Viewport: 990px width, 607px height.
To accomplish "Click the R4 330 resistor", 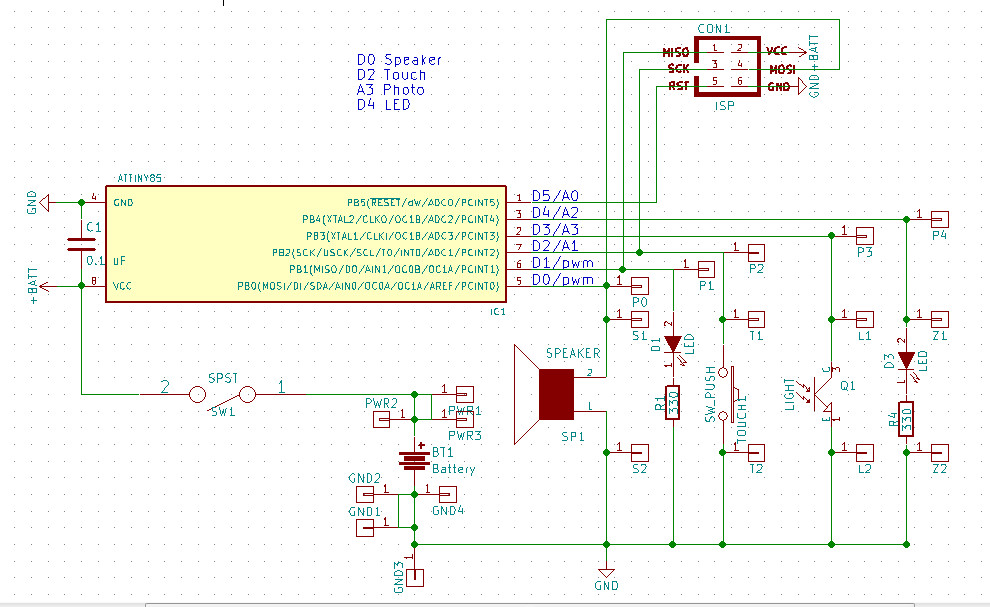I will pyautogui.click(x=907, y=419).
